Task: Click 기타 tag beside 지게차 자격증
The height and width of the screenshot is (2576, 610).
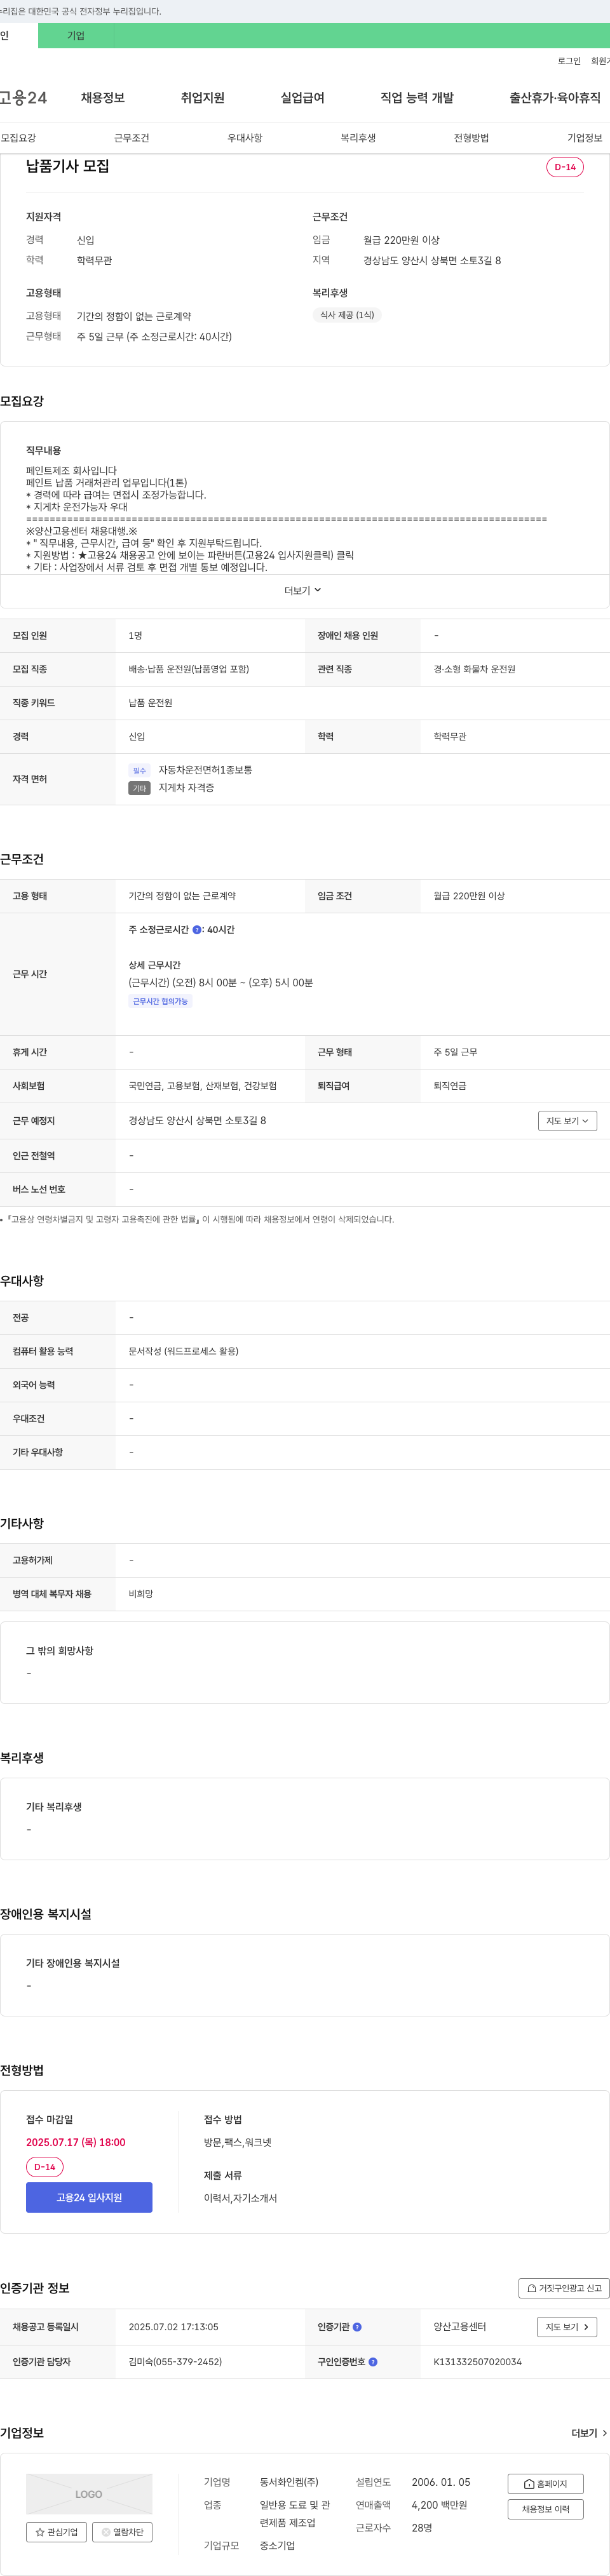Action: (139, 788)
